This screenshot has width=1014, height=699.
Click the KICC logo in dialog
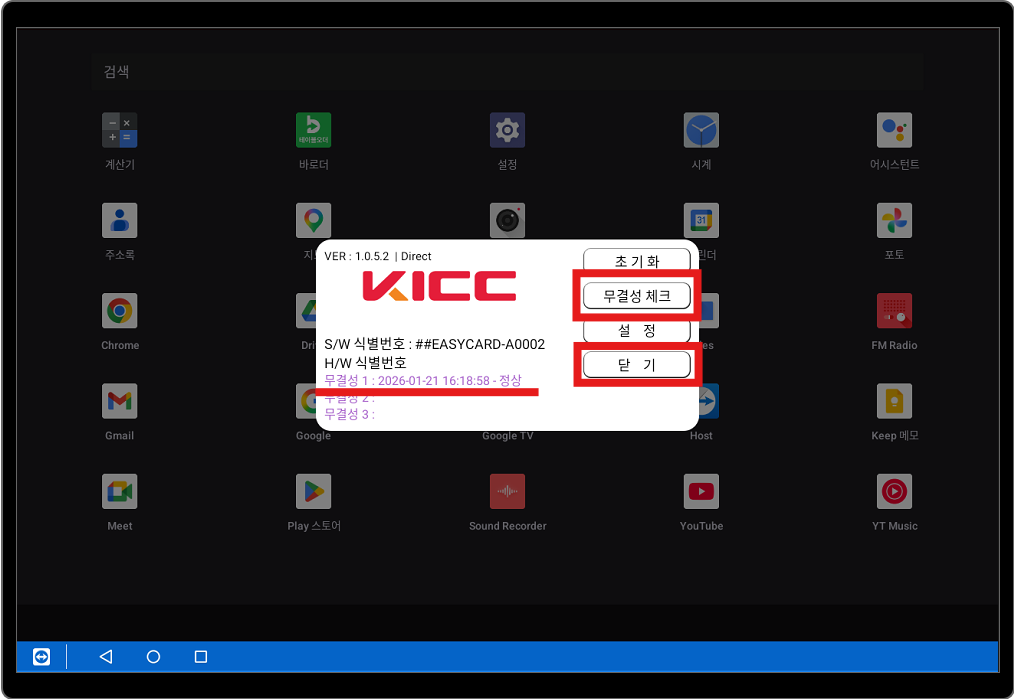tap(439, 286)
